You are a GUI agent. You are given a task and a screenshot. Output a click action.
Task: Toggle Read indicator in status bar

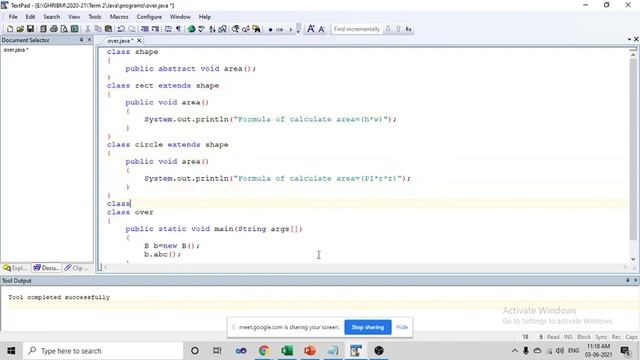pos(553,337)
